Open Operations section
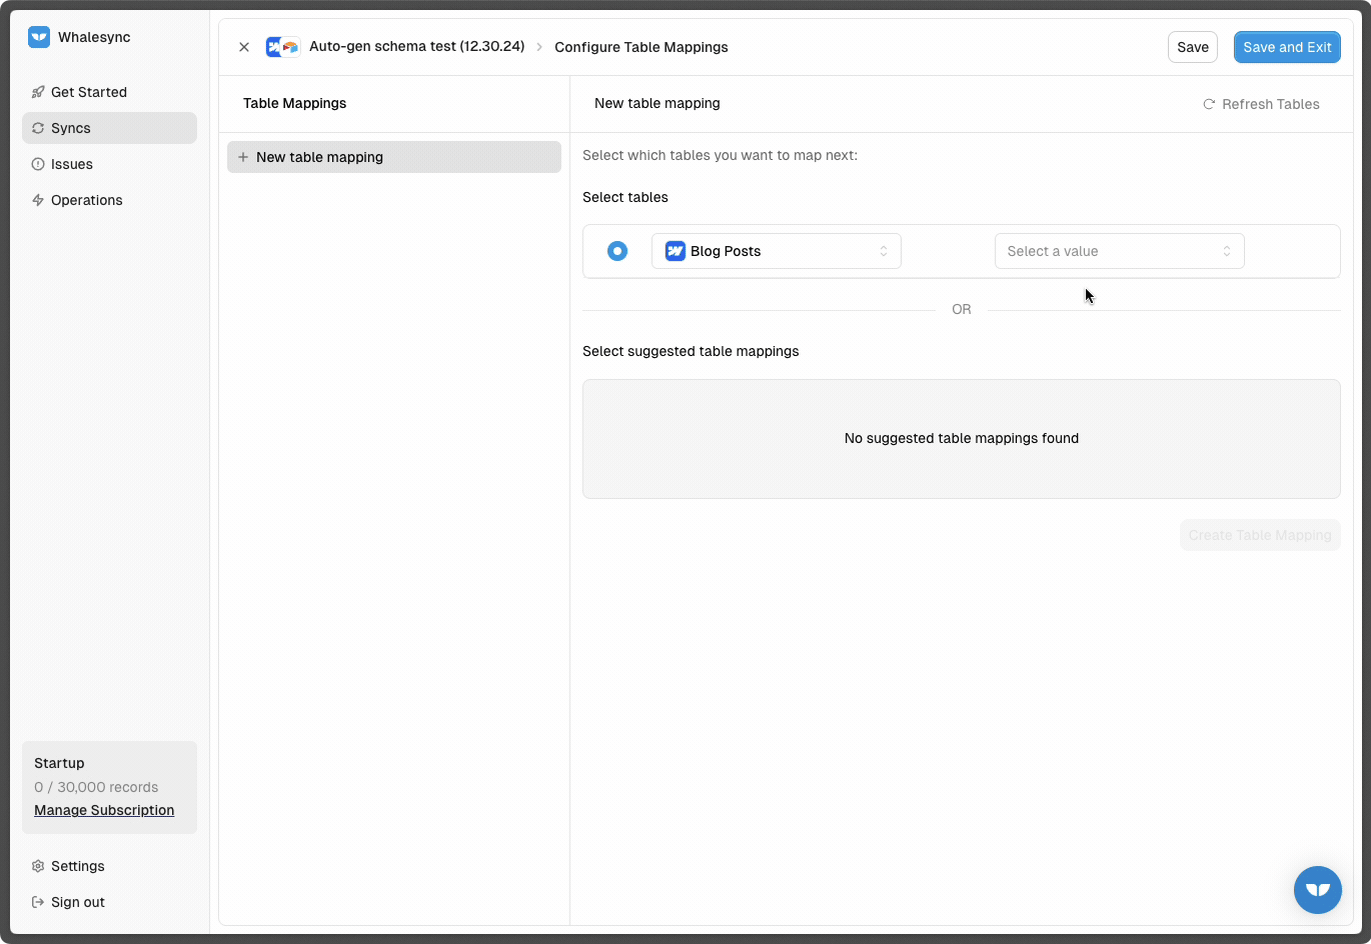This screenshot has width=1371, height=944. (109, 200)
